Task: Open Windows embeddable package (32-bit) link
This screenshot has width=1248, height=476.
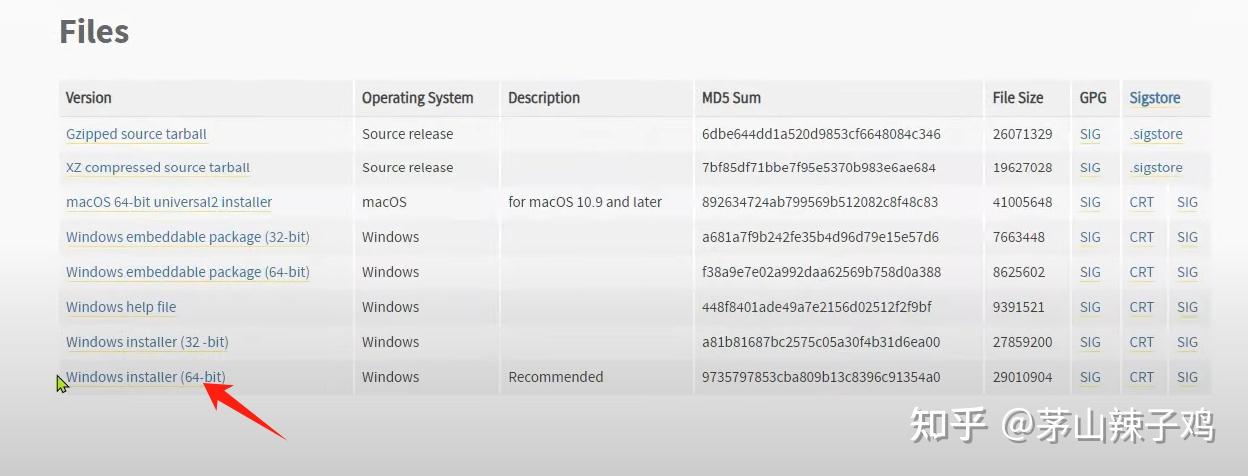Action: click(x=187, y=237)
